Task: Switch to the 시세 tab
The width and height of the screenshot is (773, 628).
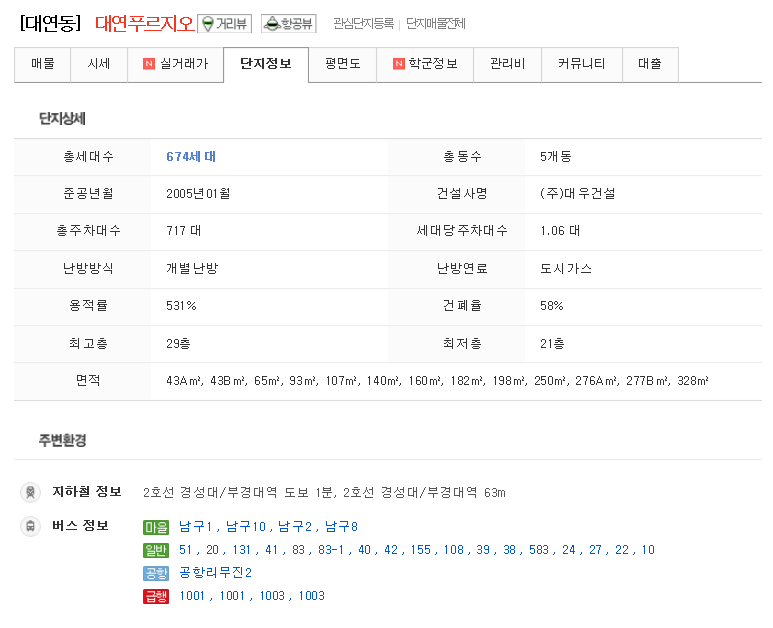Action: 99,64
